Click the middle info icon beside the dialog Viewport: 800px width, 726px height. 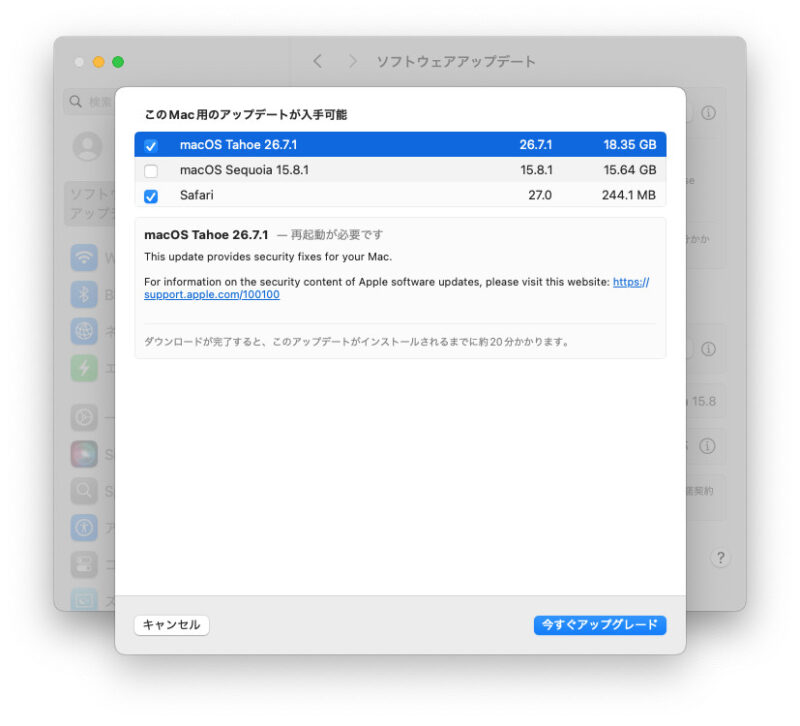point(708,349)
